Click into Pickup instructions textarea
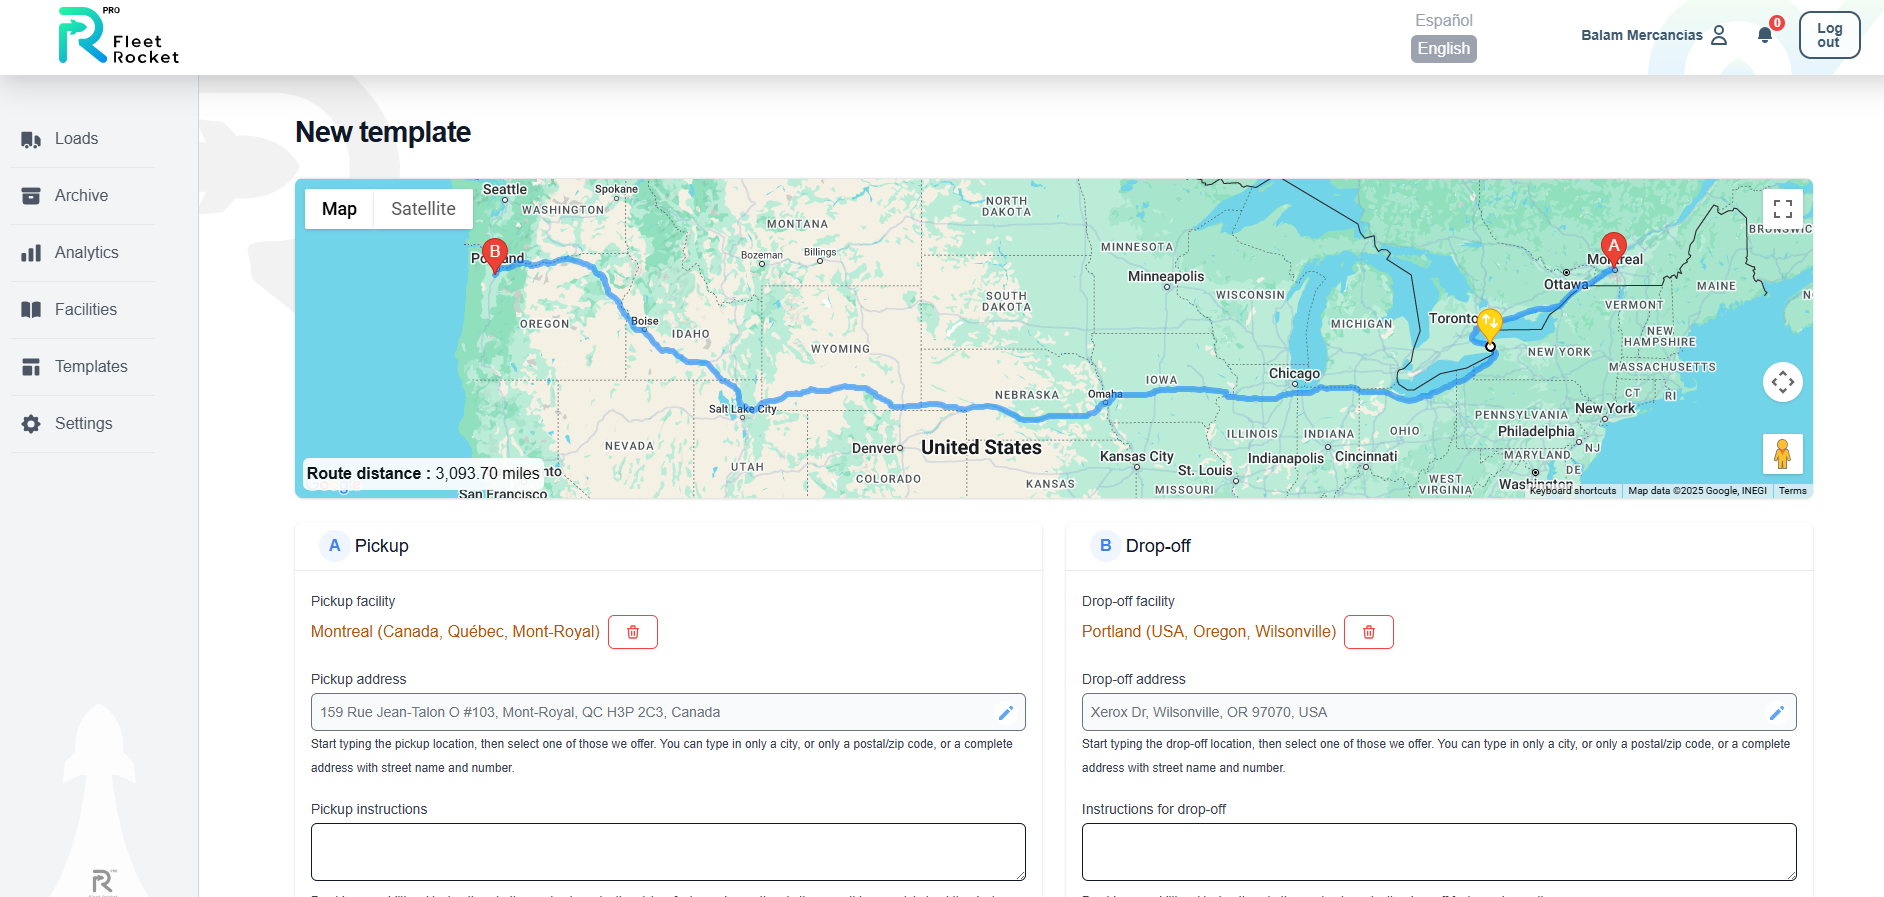Screen dimensions: 1884x897 [x=668, y=852]
